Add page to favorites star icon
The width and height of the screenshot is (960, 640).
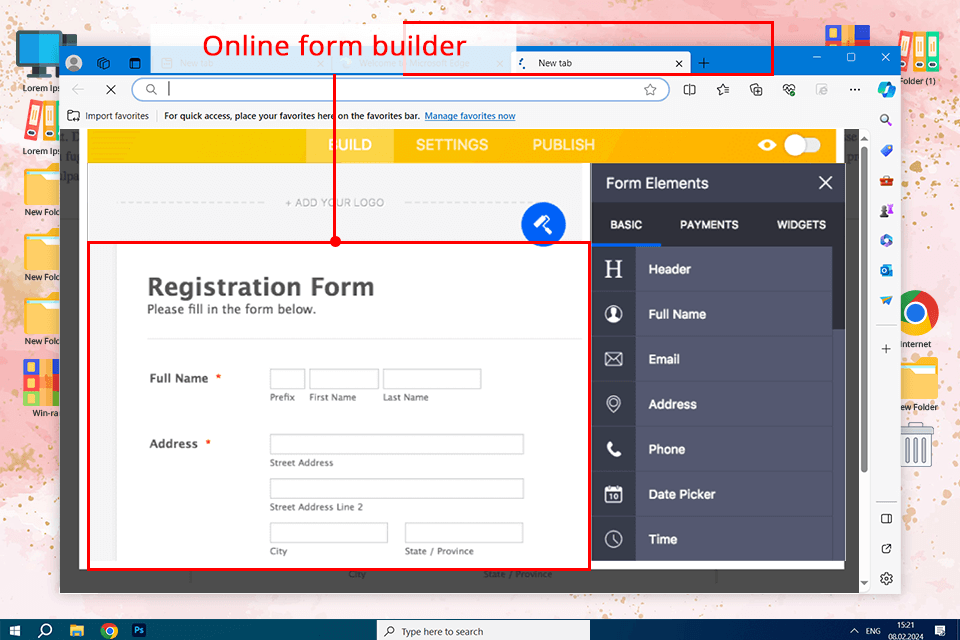tap(650, 90)
